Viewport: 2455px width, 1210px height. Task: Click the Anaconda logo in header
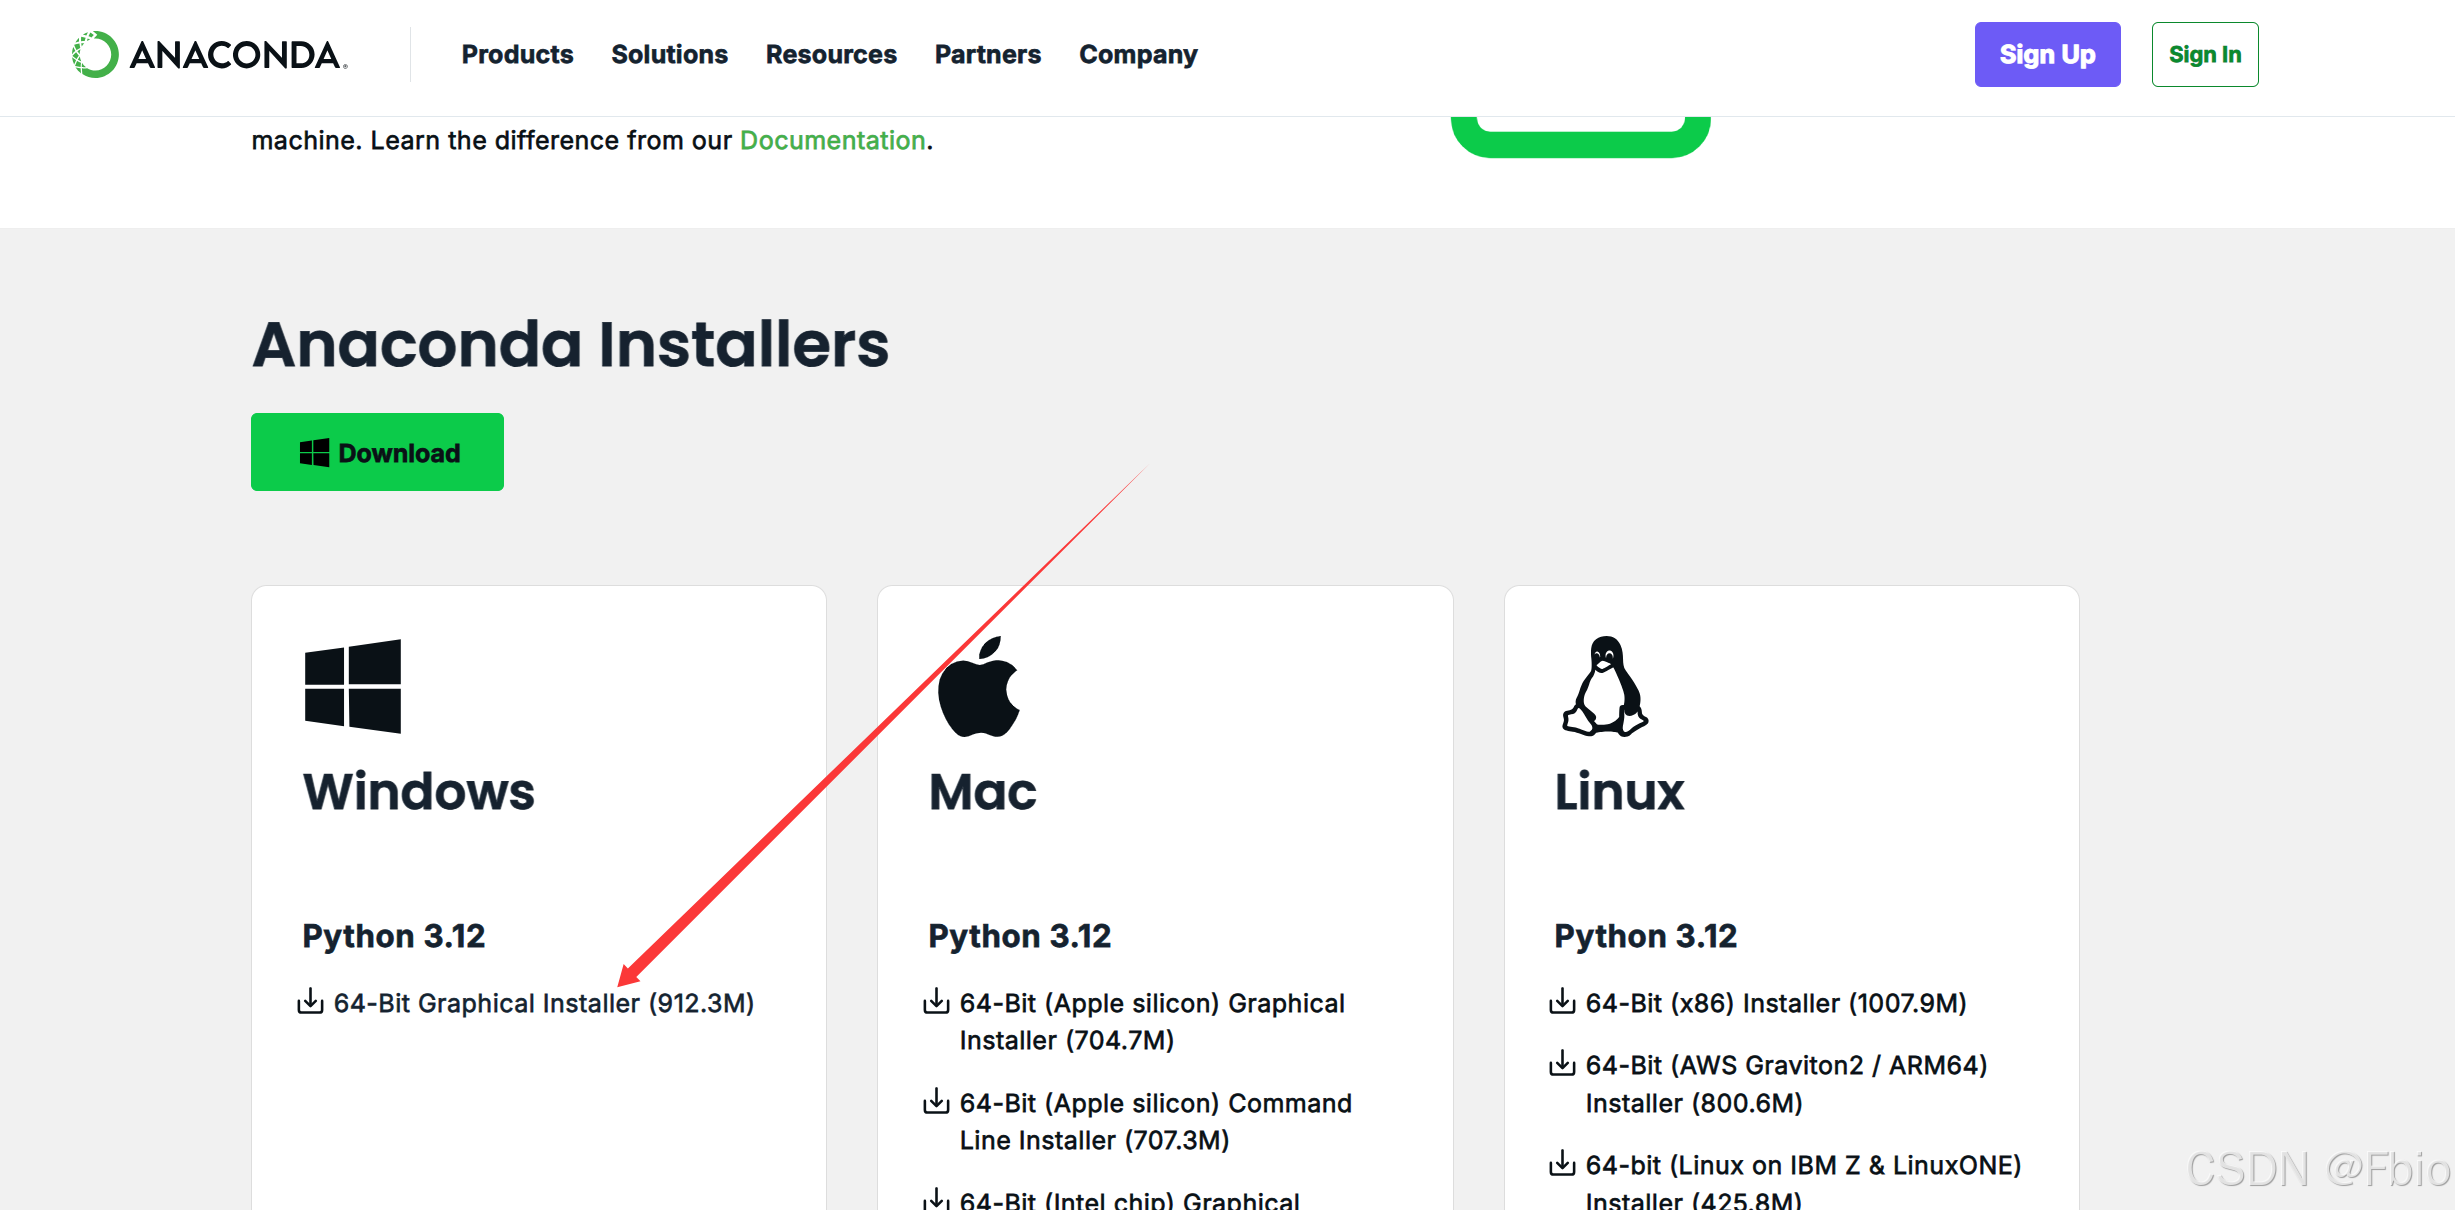pyautogui.click(x=210, y=54)
